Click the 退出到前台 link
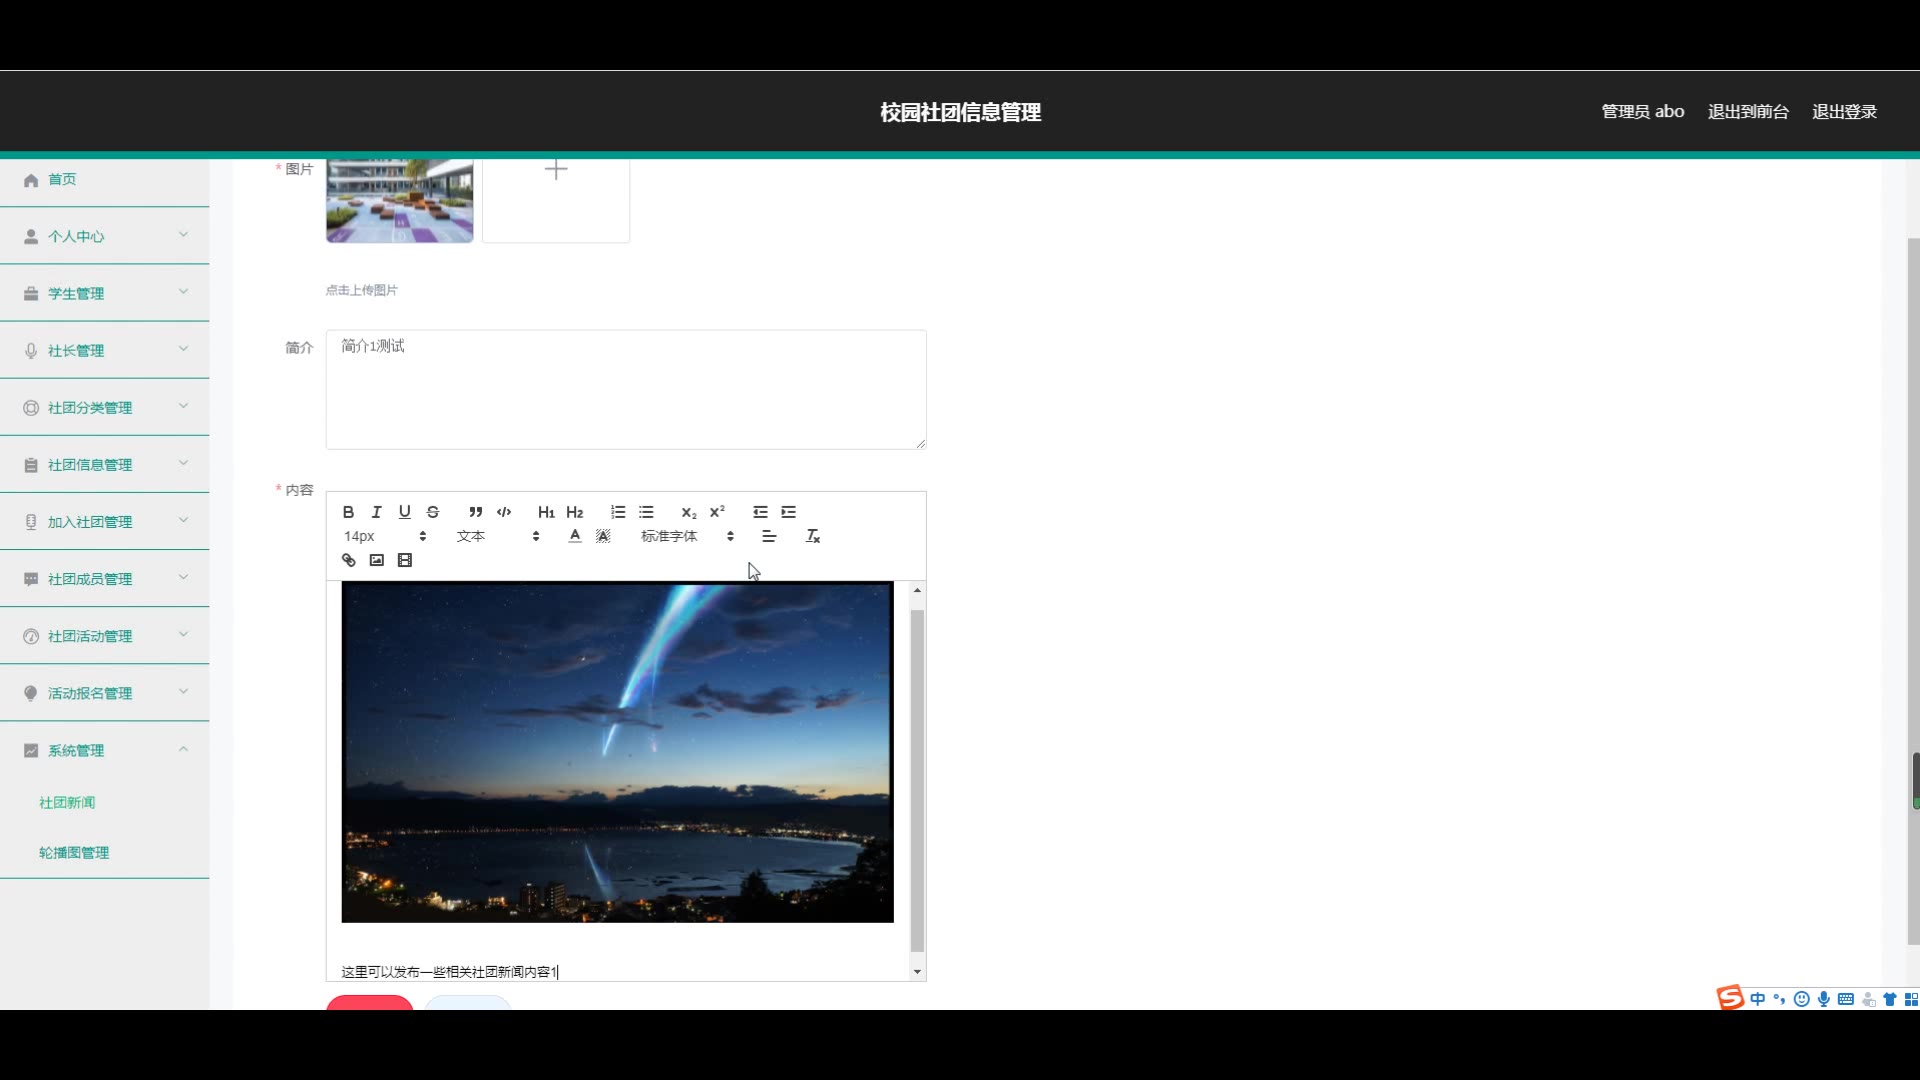This screenshot has height=1080, width=1920. point(1748,112)
